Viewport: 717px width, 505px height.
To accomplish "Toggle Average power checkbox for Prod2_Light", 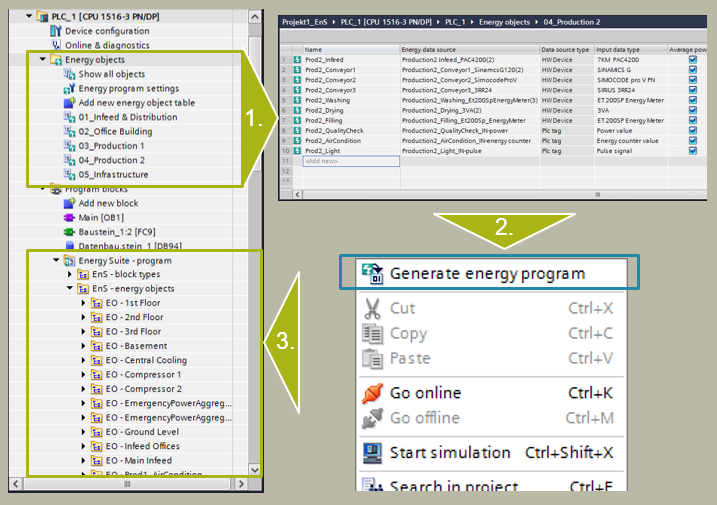I will 693,150.
